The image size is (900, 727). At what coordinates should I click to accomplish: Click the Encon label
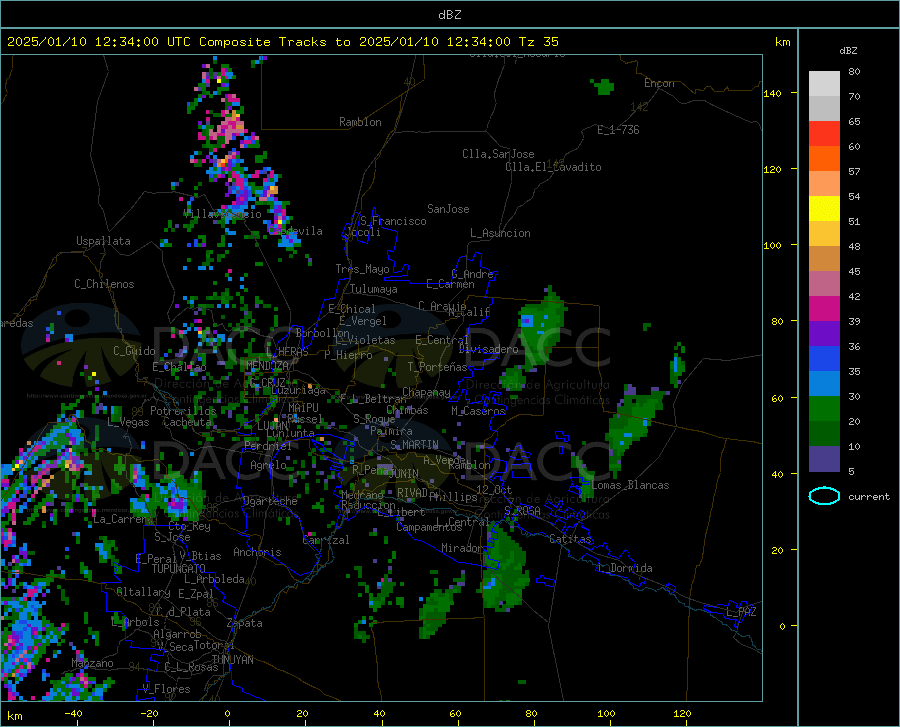(659, 83)
